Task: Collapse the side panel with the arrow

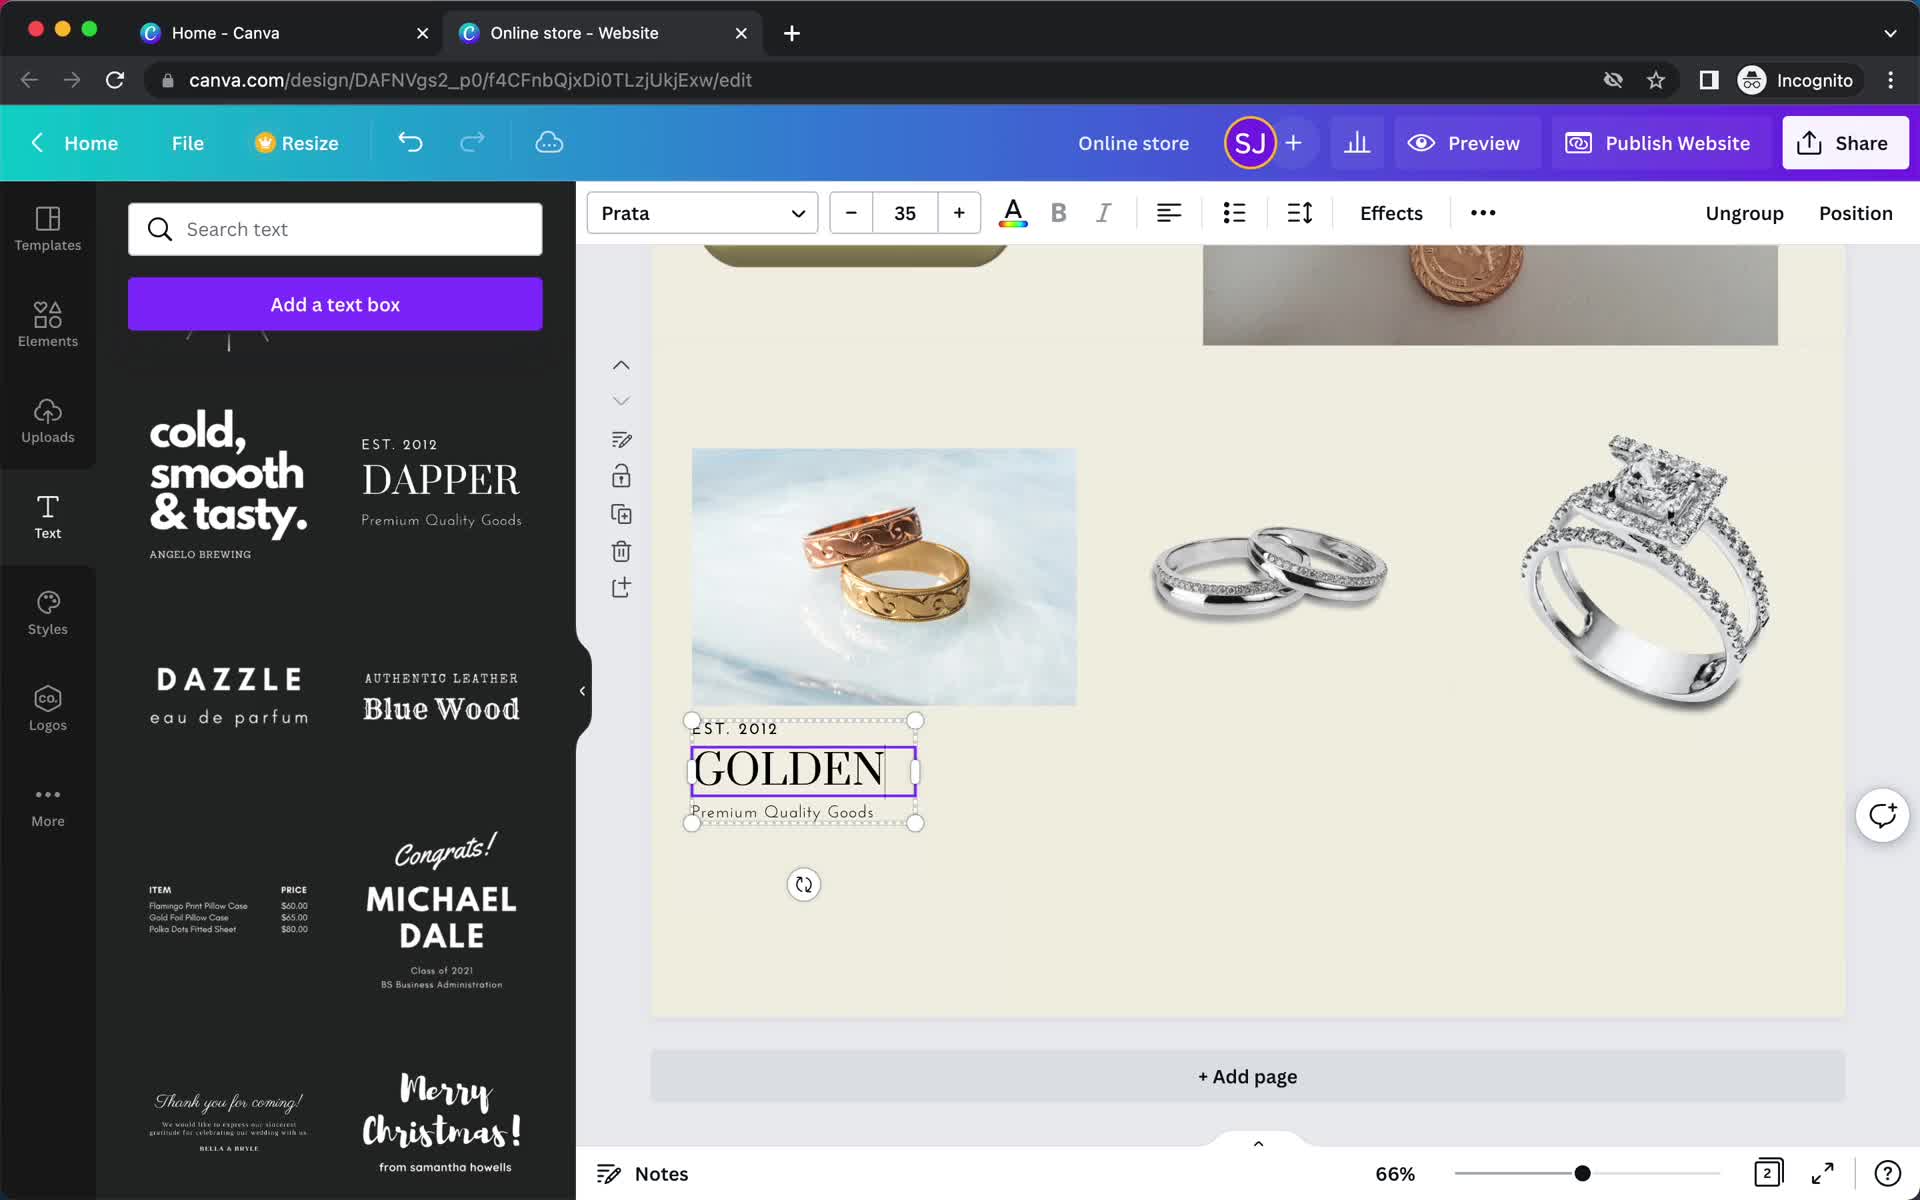Action: [582, 691]
